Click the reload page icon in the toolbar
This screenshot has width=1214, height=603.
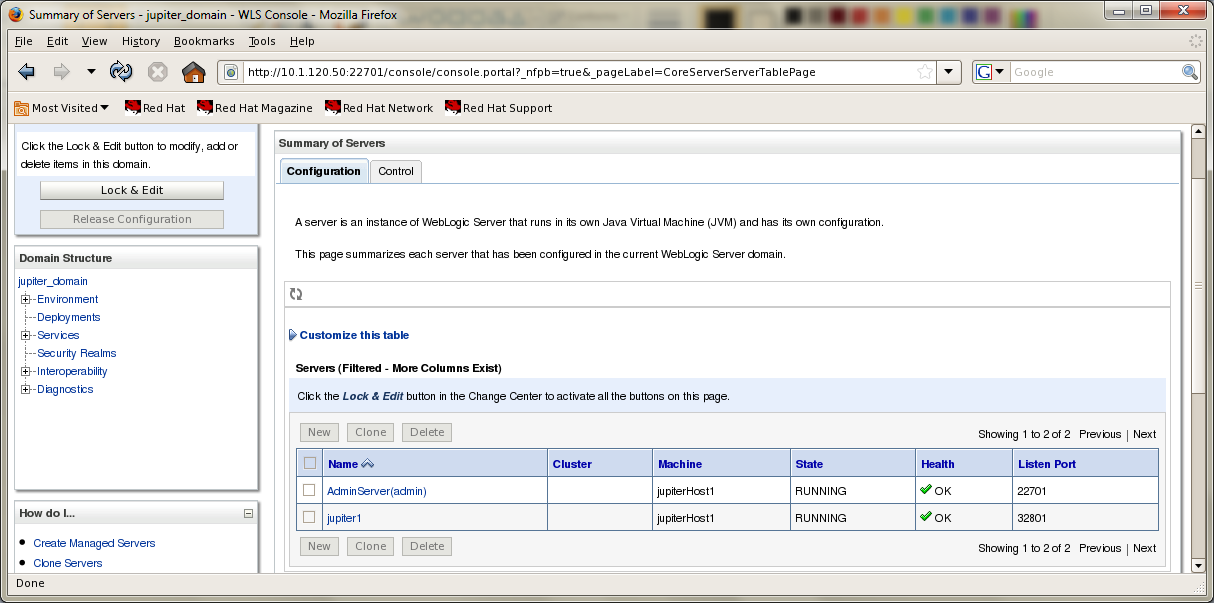click(x=122, y=71)
